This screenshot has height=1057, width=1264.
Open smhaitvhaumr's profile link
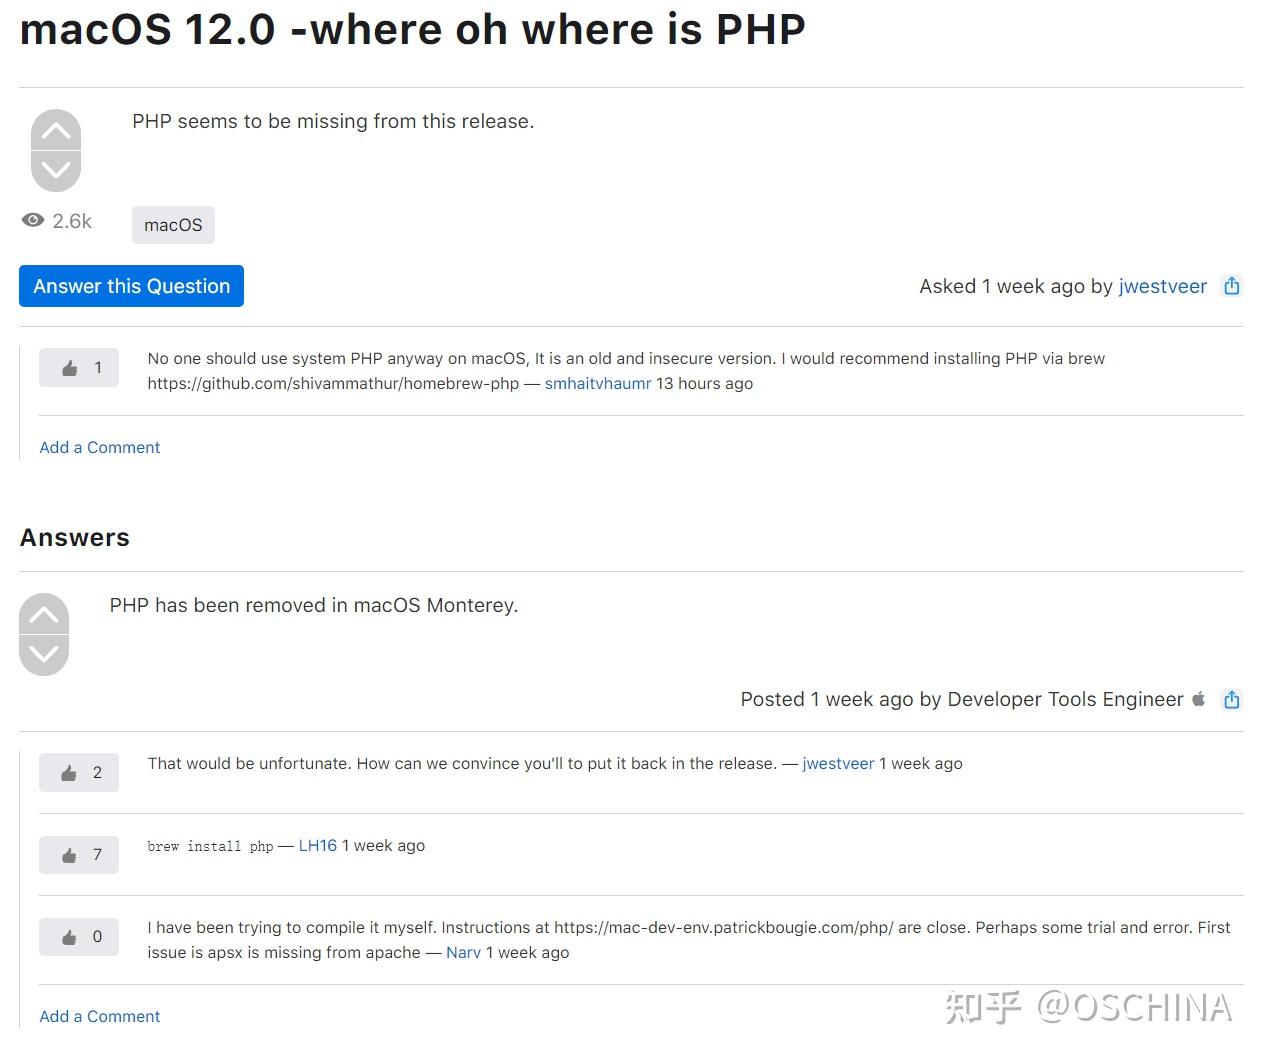(x=597, y=383)
